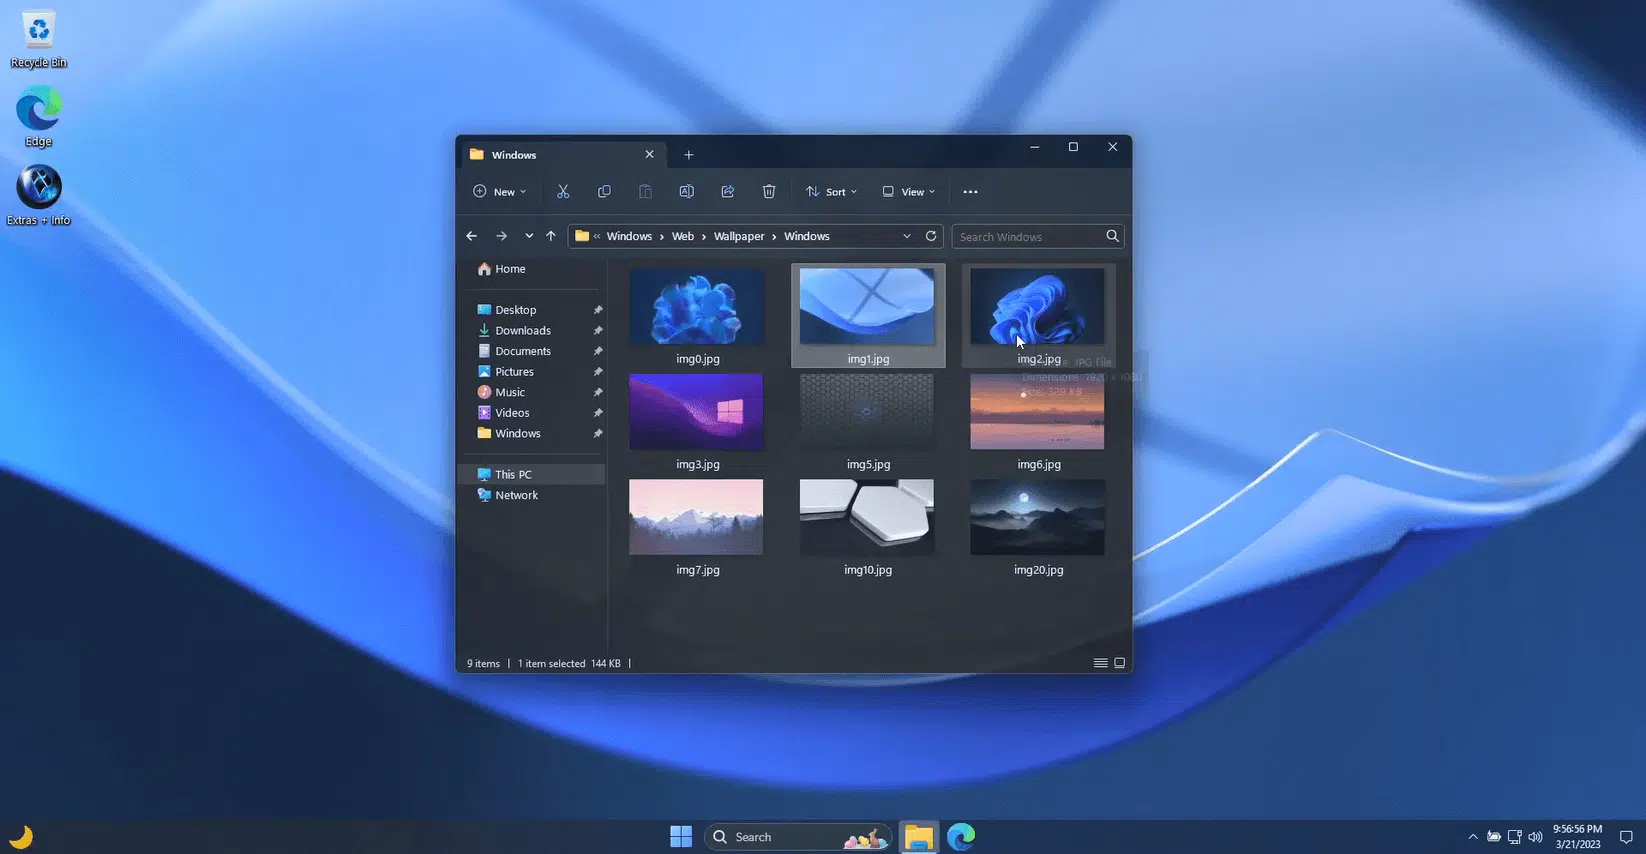Viewport: 1646px width, 854px height.
Task: Close the Windows tab
Action: pos(649,154)
